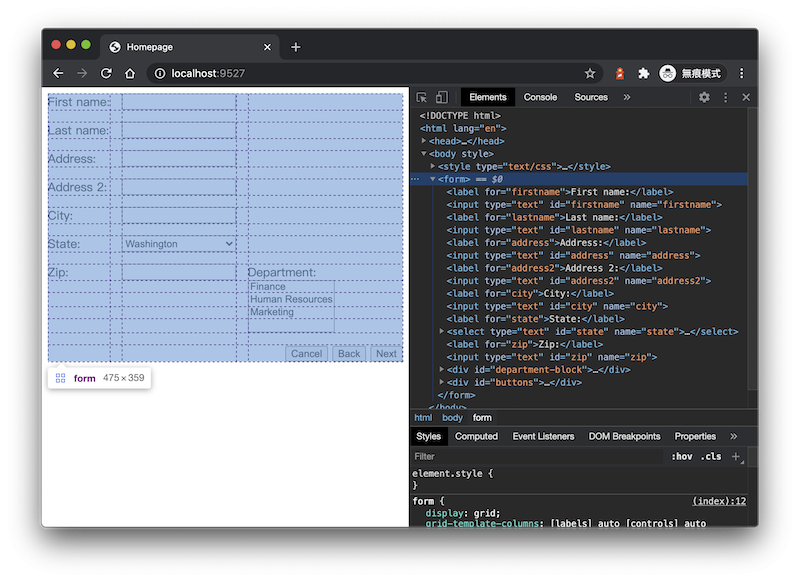Close the DevTools panel
This screenshot has width=800, height=582.
coord(746,97)
